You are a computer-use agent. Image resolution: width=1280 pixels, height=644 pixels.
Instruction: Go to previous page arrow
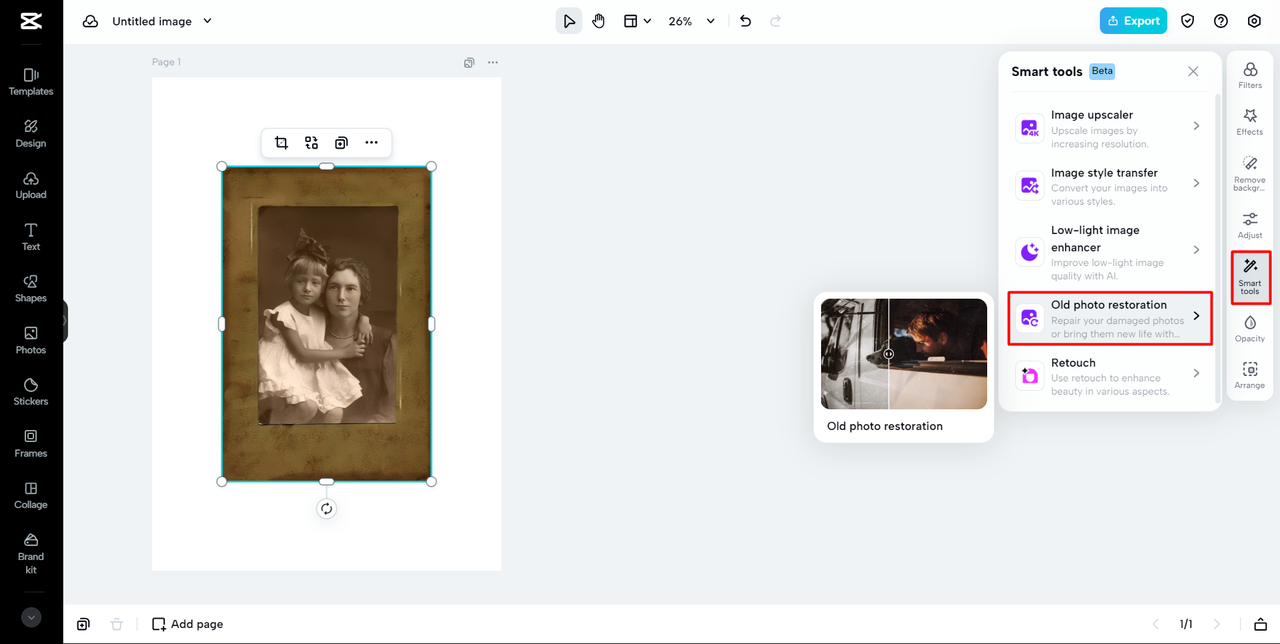click(x=1156, y=624)
